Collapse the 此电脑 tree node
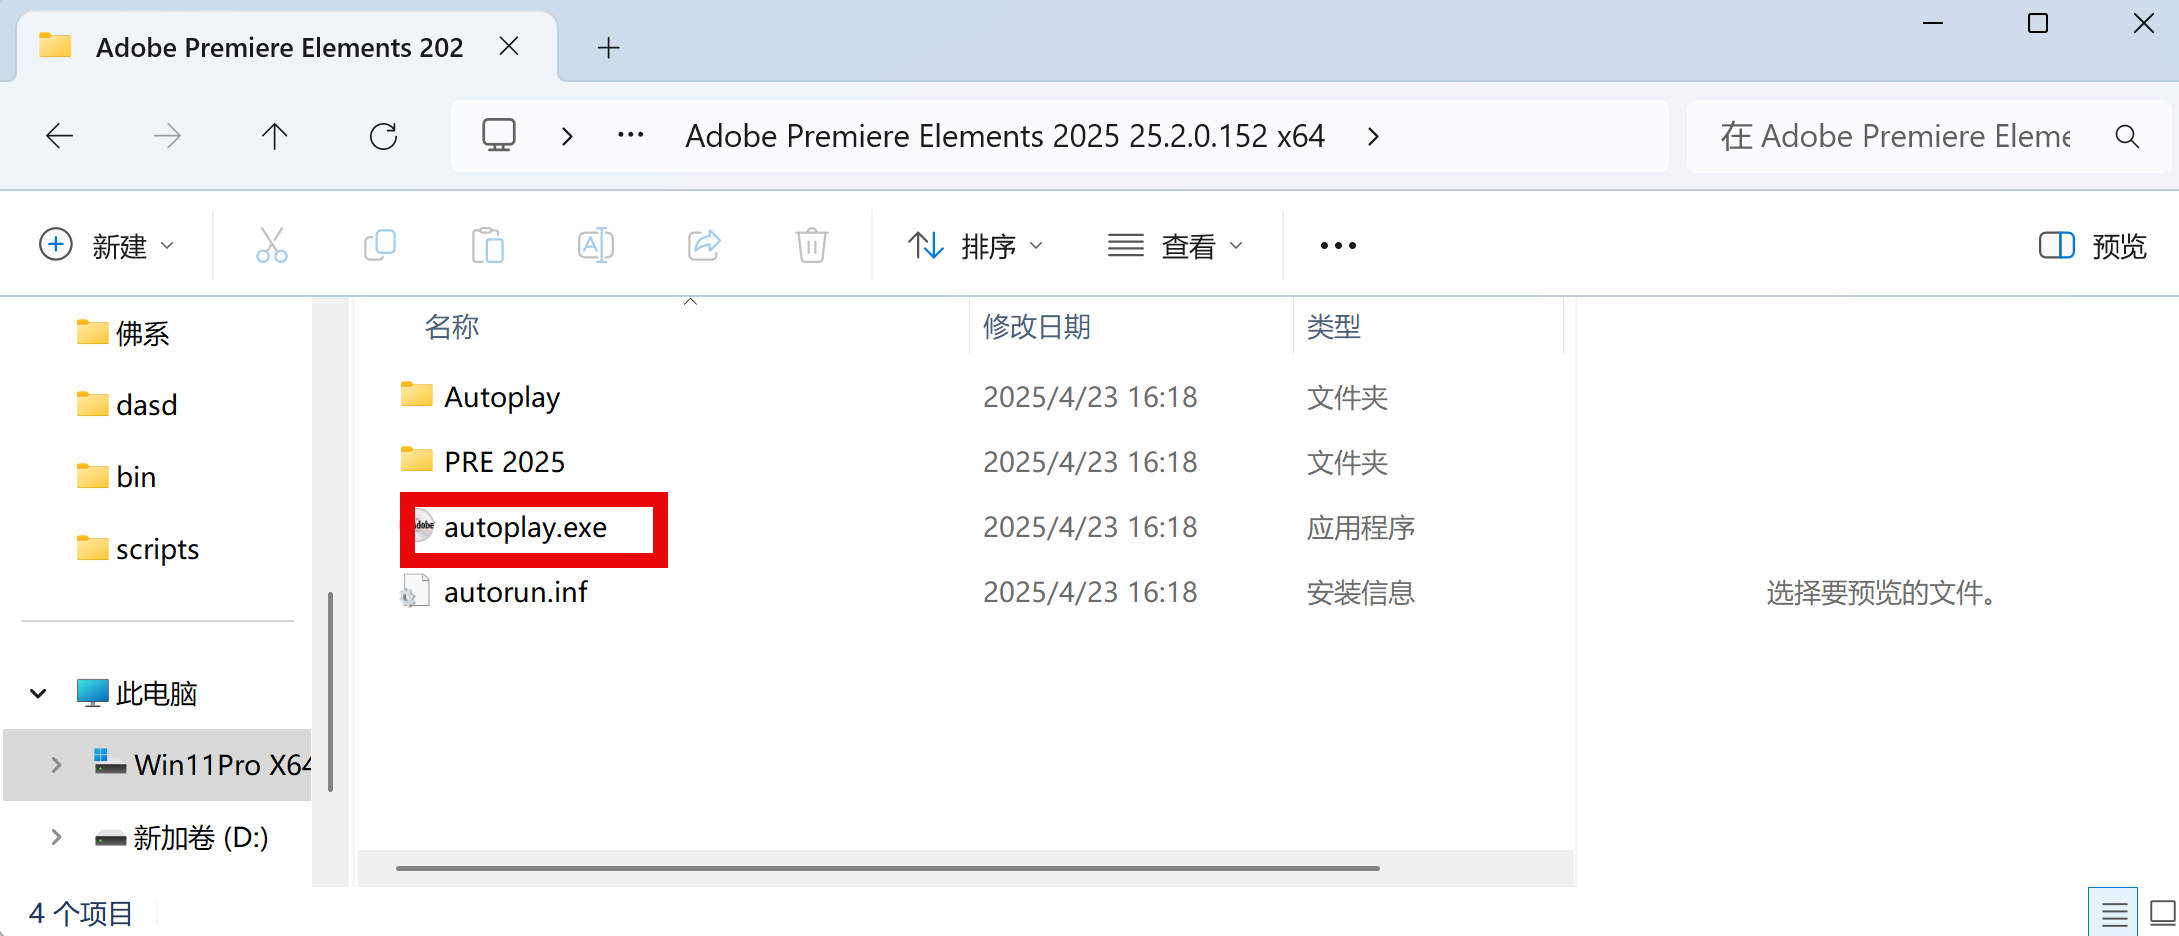 pos(38,693)
